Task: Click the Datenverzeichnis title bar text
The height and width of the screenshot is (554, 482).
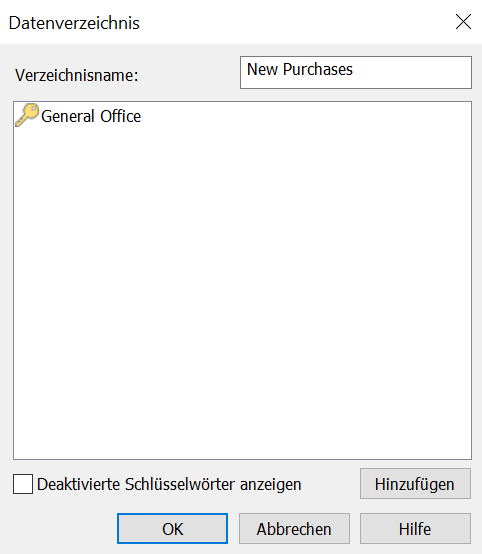Action: [74, 23]
